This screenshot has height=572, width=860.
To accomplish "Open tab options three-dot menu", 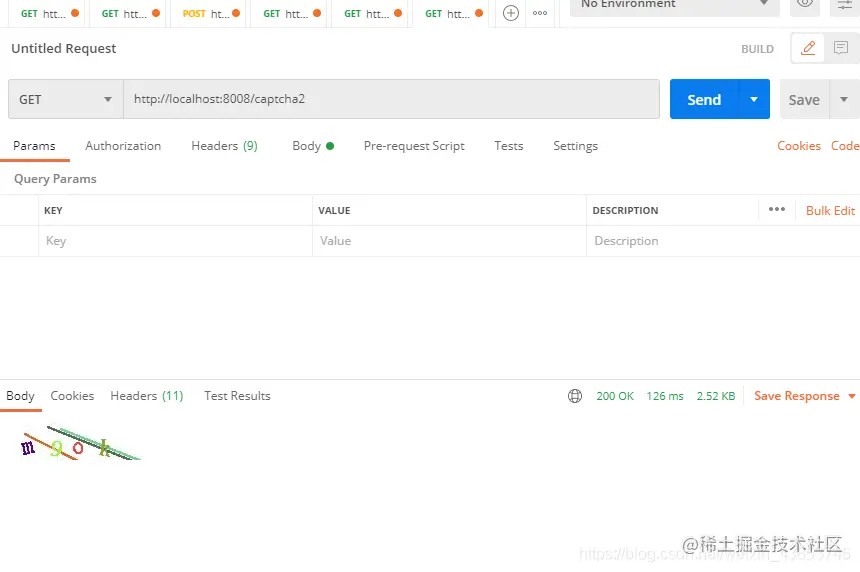I will [540, 13].
